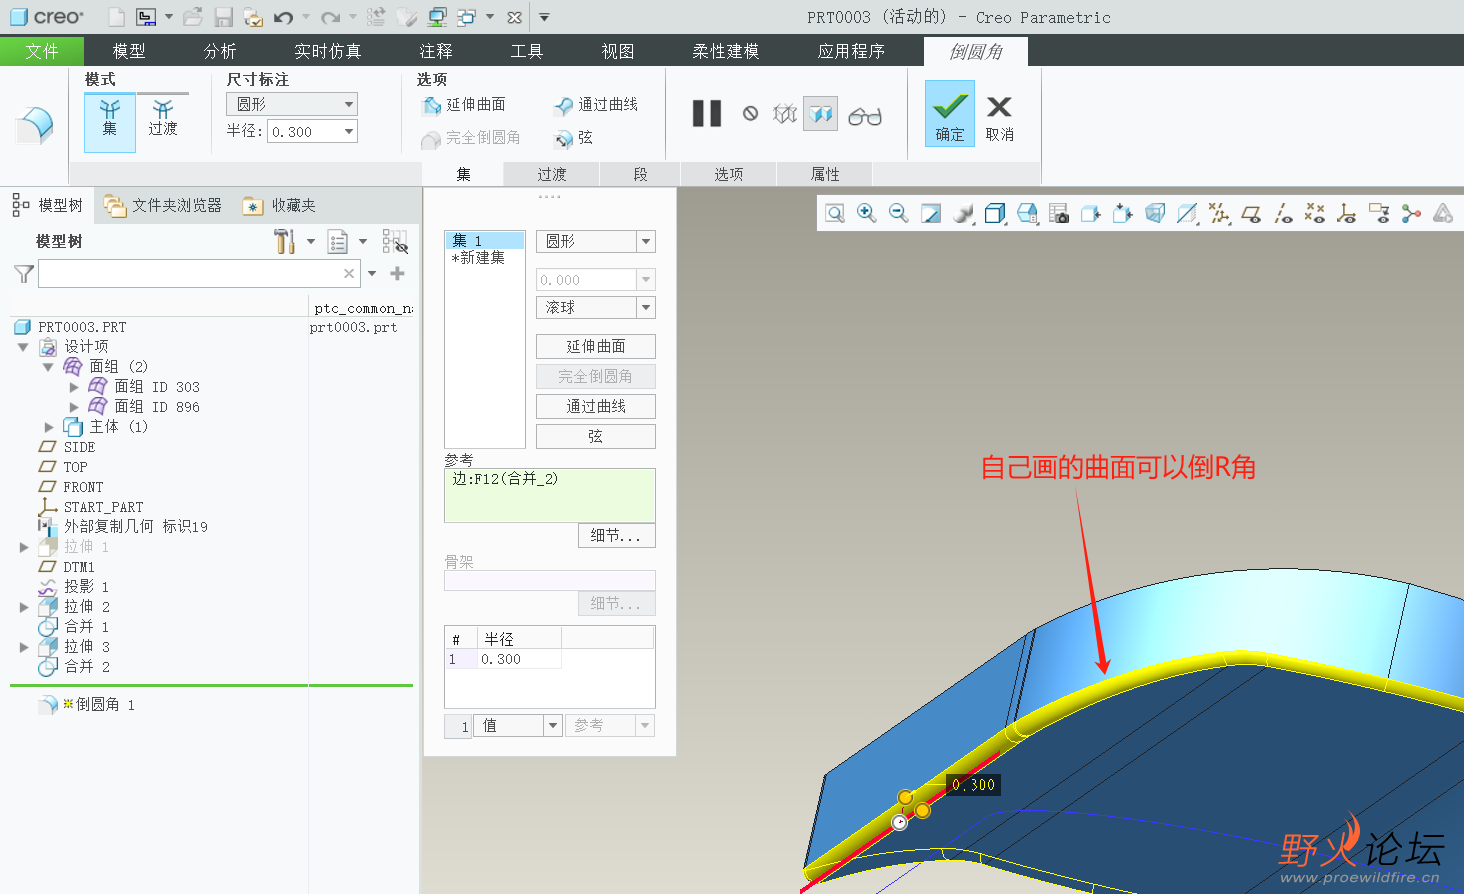Click the undo arrow in quick access toolbar

pos(283,17)
